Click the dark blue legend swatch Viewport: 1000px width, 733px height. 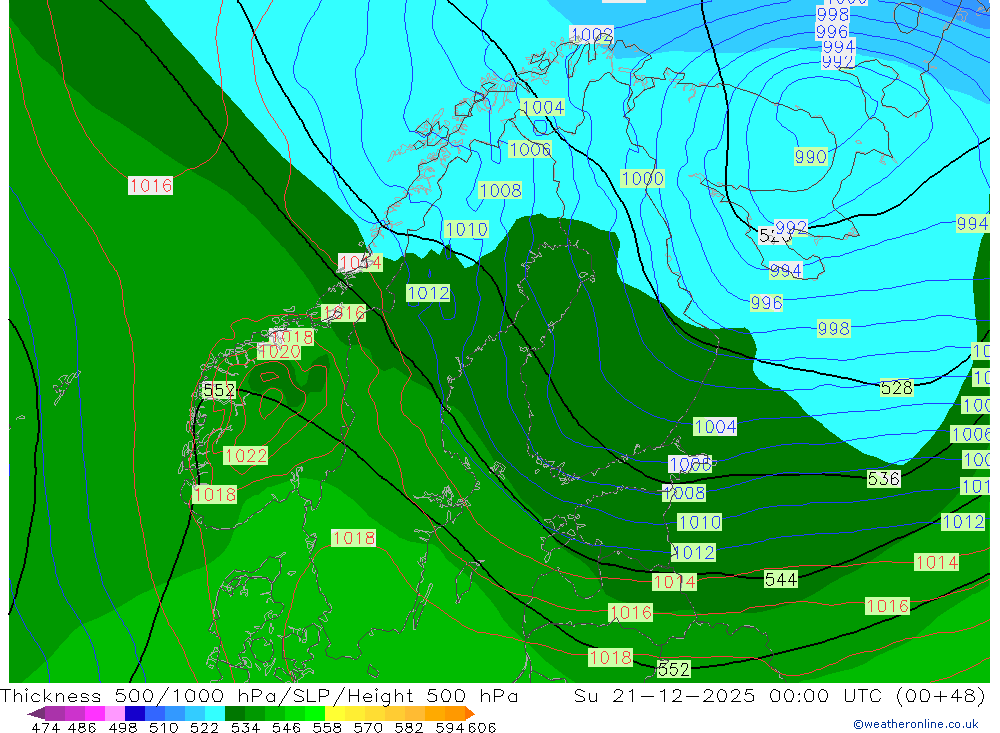tap(135, 713)
